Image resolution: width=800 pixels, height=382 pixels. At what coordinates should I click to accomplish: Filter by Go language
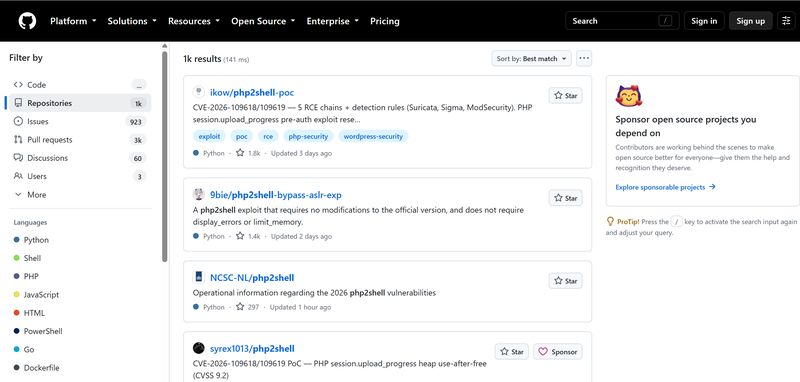click(x=80, y=349)
